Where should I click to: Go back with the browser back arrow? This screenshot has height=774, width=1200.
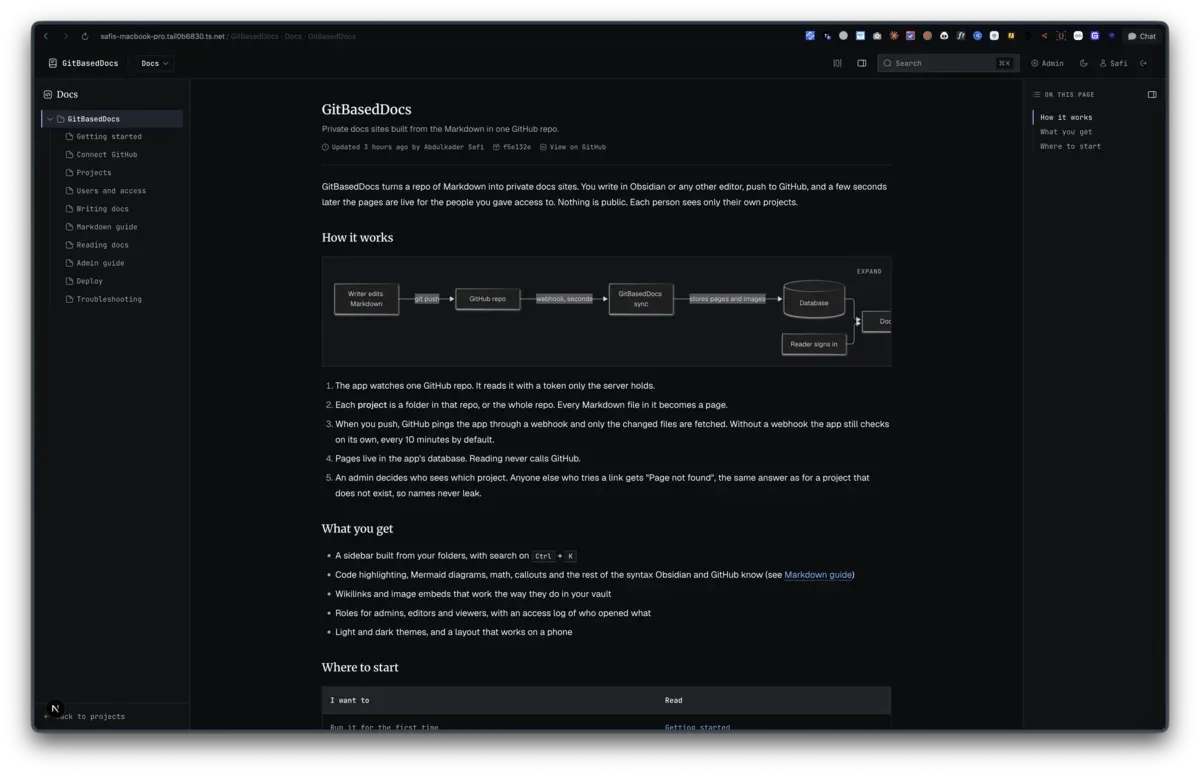coord(46,36)
